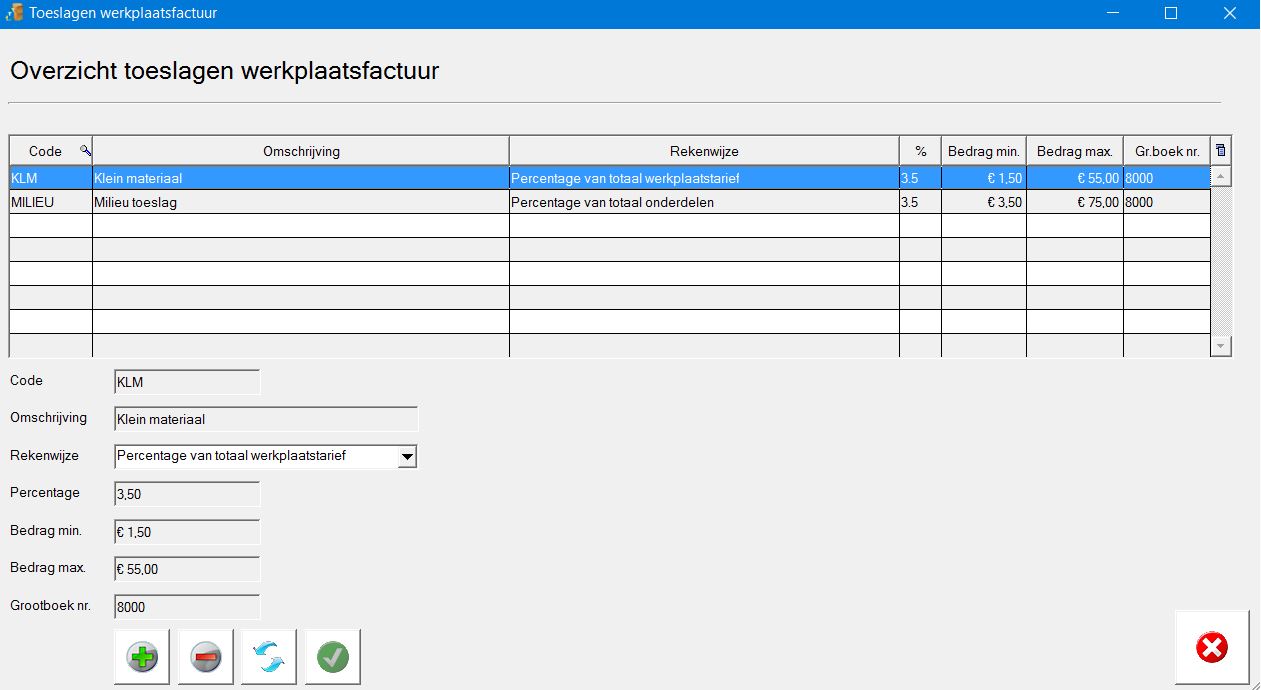Click the Grootboek nr. input field

(187, 607)
